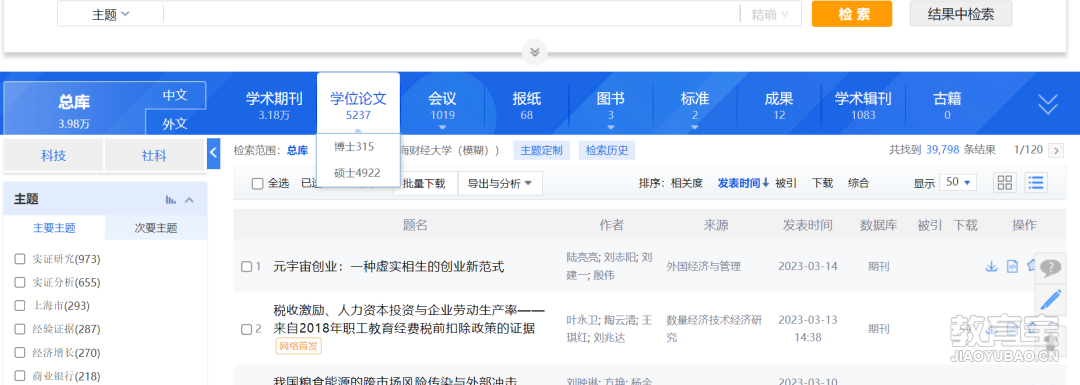Viewport: 1080px width, 385px height.
Task: Click the 总库 link in 检索范围
Action: click(x=298, y=150)
